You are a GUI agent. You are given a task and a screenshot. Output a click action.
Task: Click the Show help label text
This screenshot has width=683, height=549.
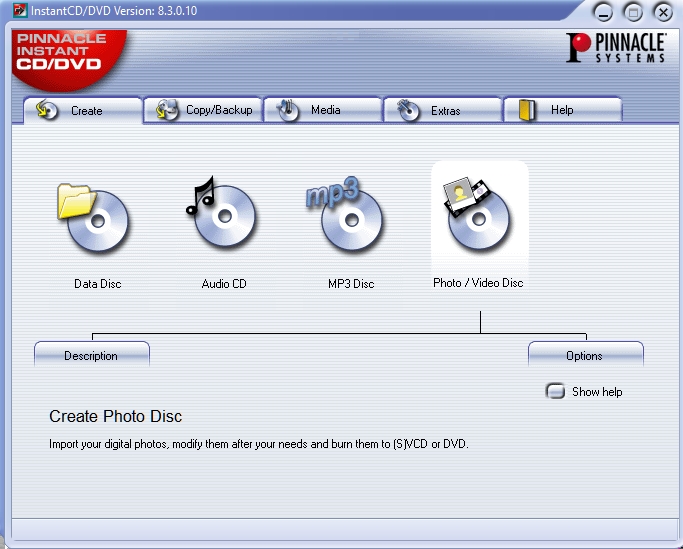[597, 392]
